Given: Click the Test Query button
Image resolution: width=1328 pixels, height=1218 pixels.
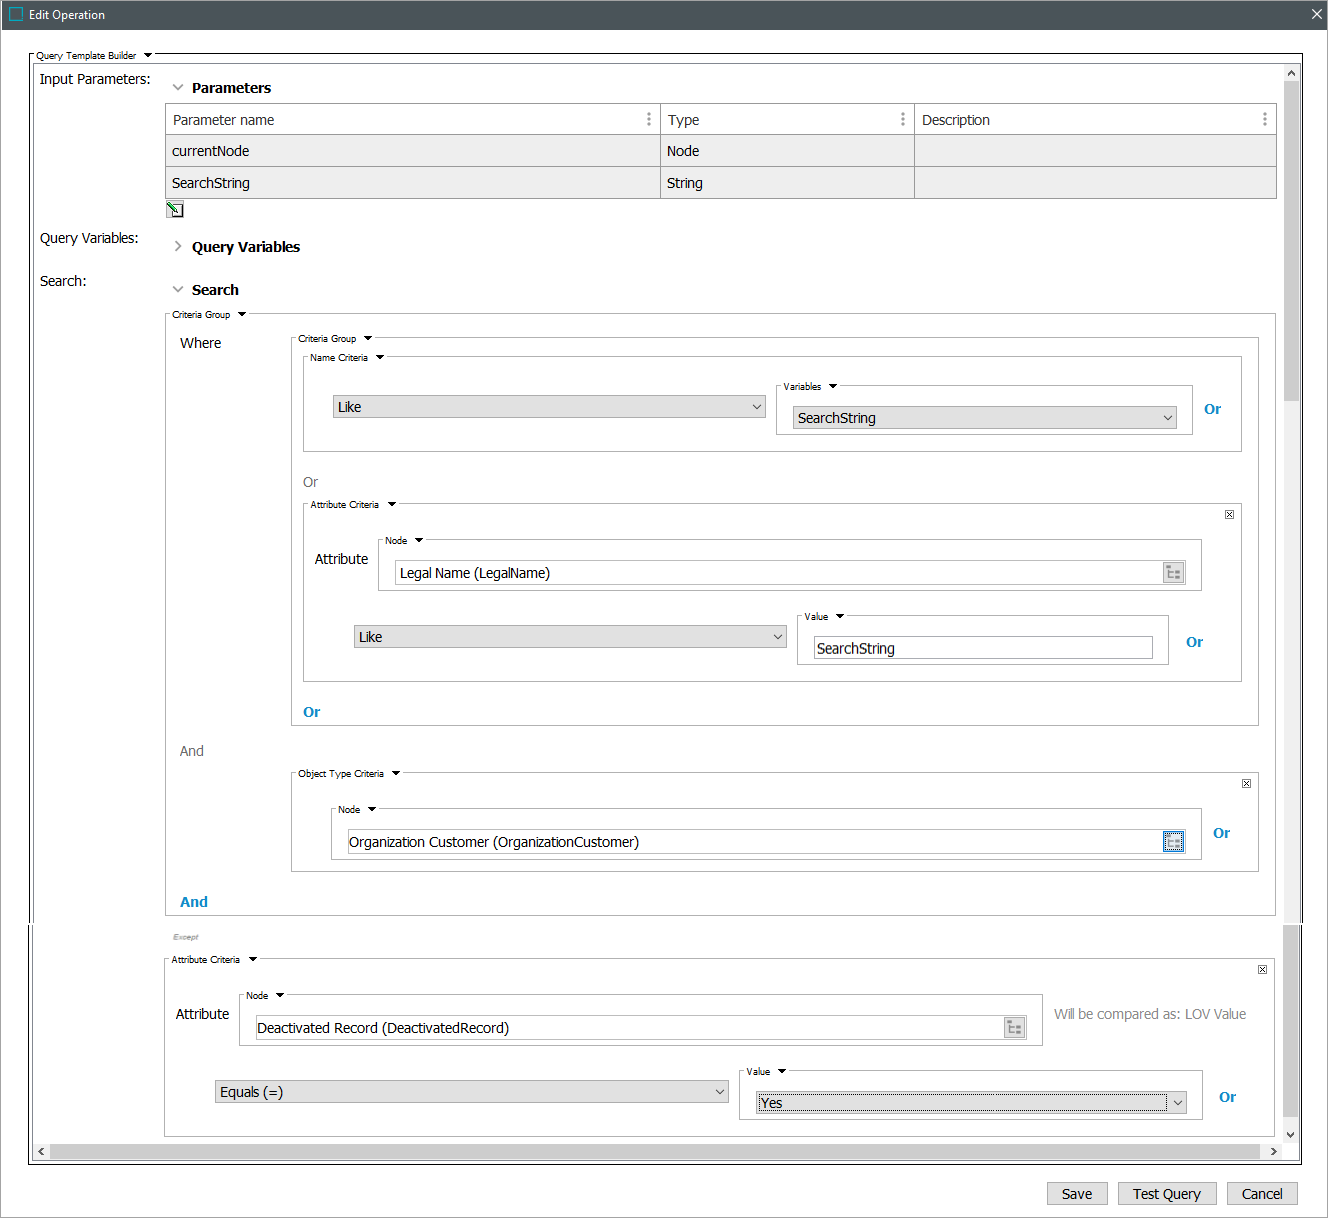Looking at the screenshot, I should pyautogui.click(x=1166, y=1194).
